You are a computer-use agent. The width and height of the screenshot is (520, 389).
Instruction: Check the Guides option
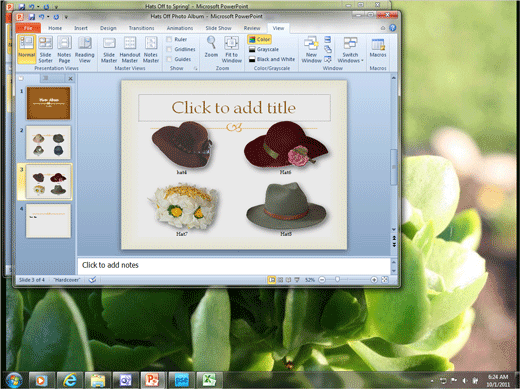(x=169, y=59)
